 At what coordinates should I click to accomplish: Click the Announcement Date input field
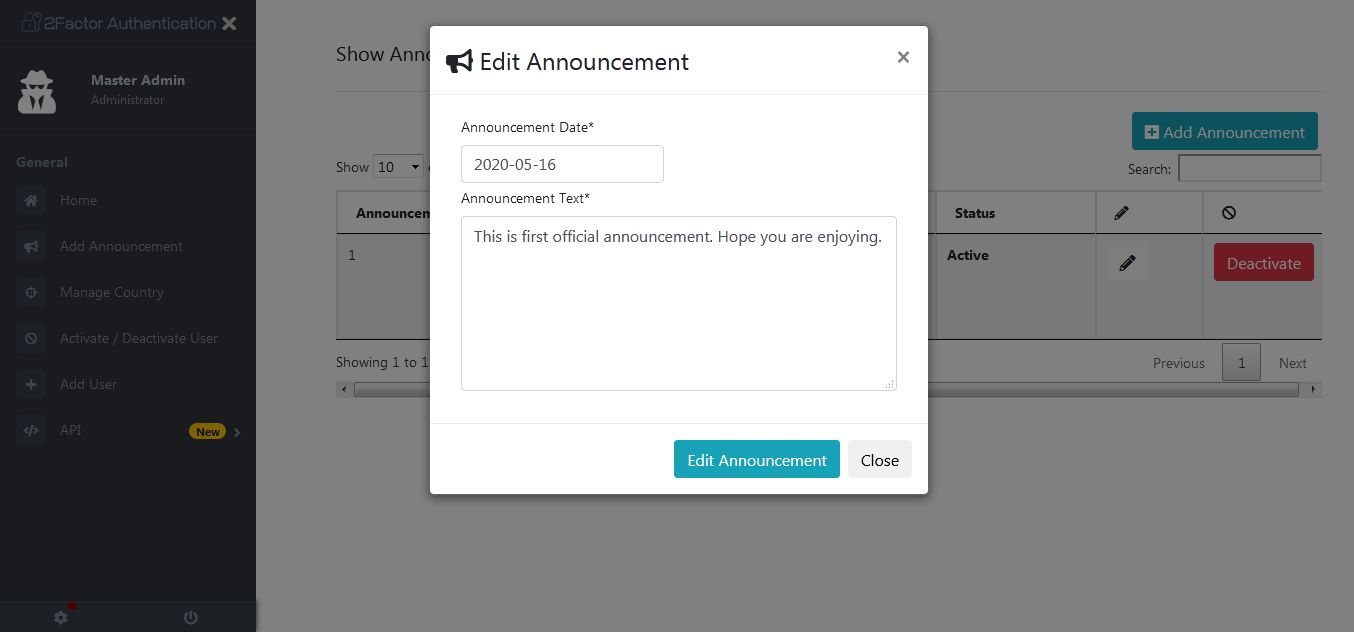[562, 164]
